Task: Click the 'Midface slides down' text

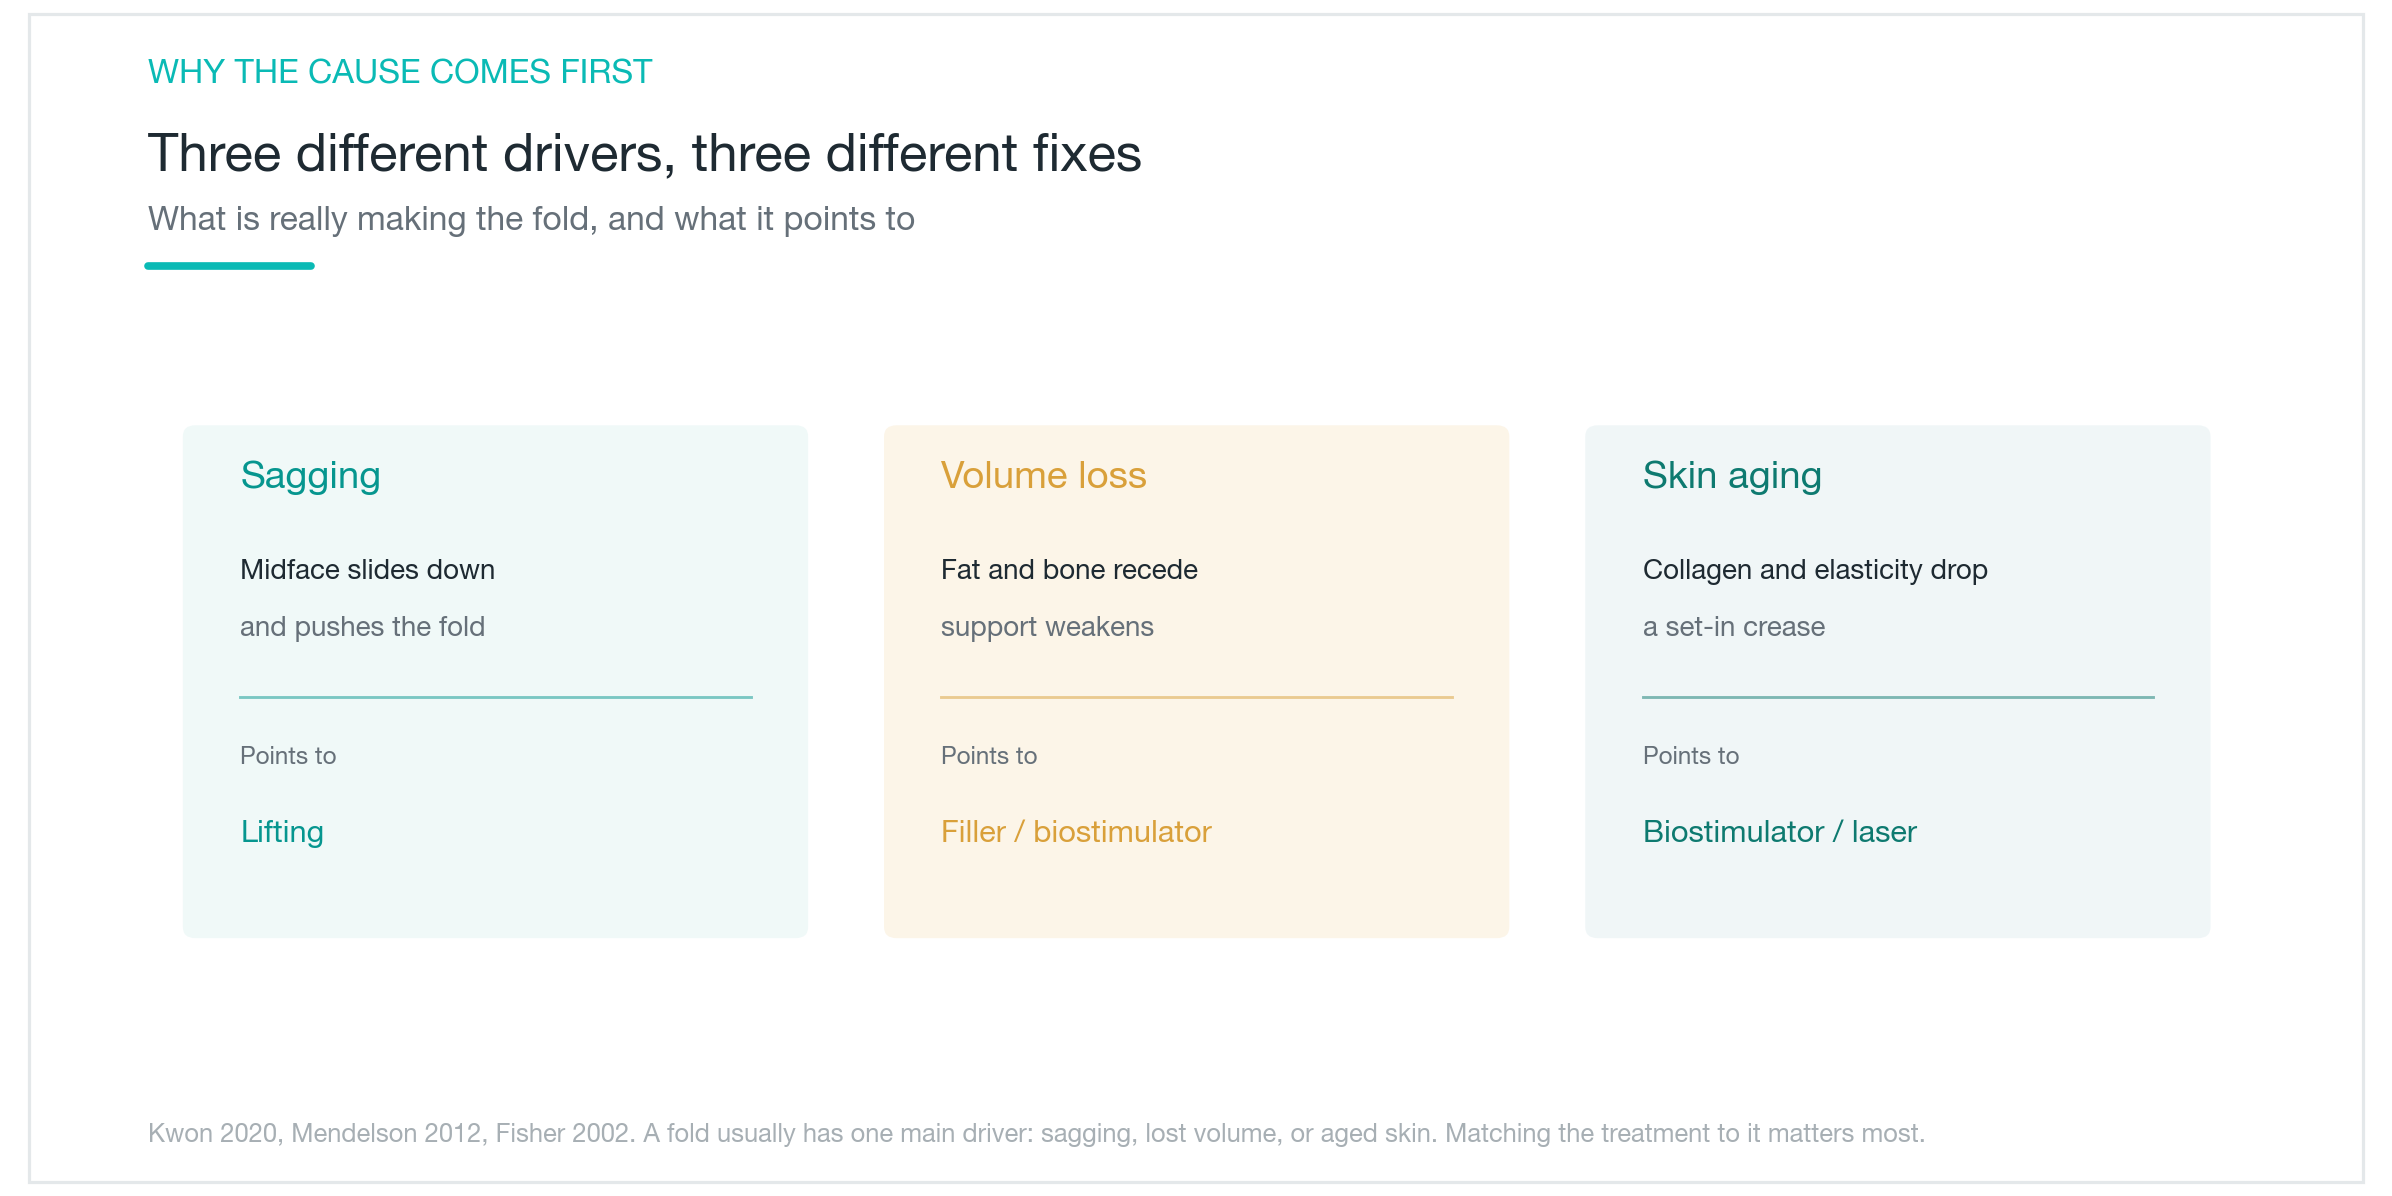Action: [367, 569]
